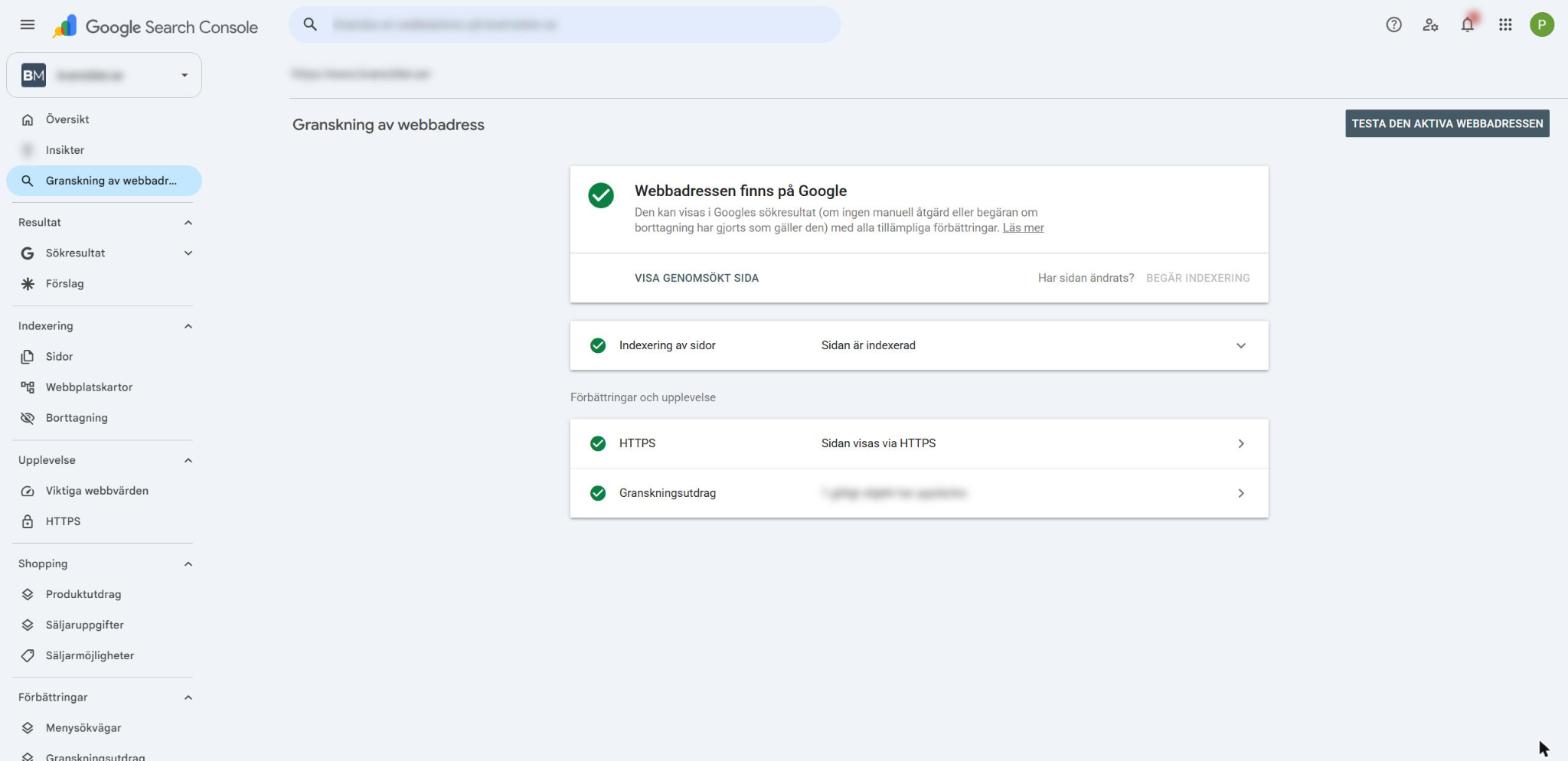Click TESTA DEN AKTIVA WEBBADRESSEN button
Image resolution: width=1568 pixels, height=761 pixels.
1447,124
